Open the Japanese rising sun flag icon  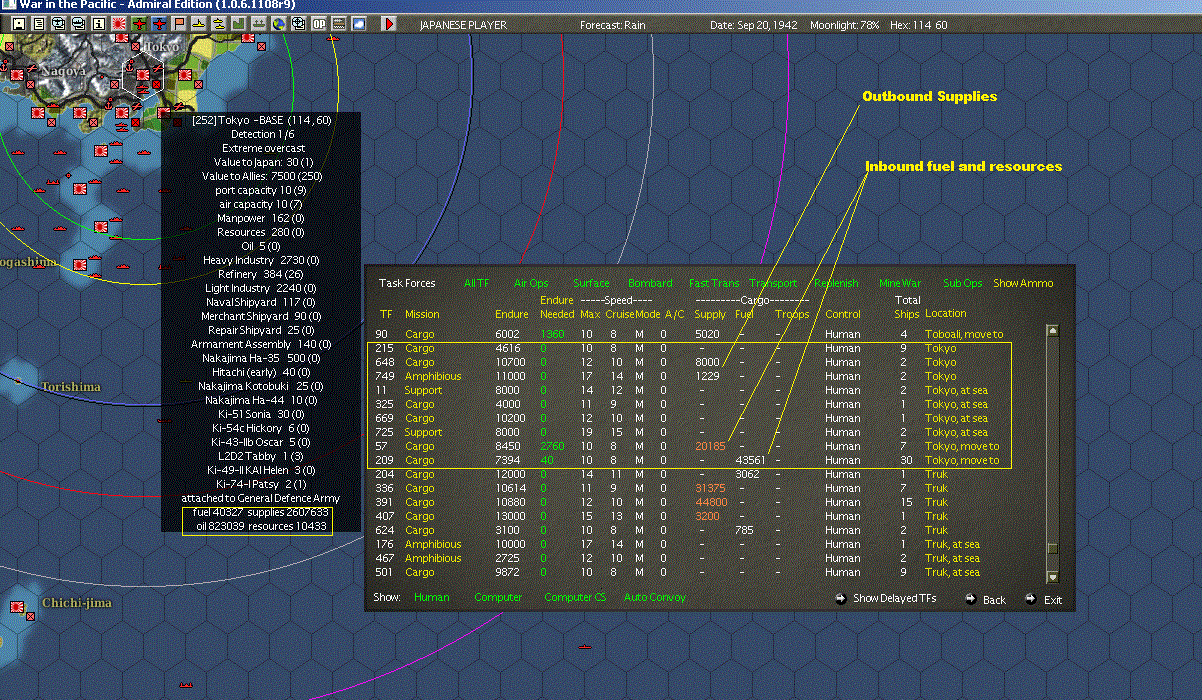[118, 24]
